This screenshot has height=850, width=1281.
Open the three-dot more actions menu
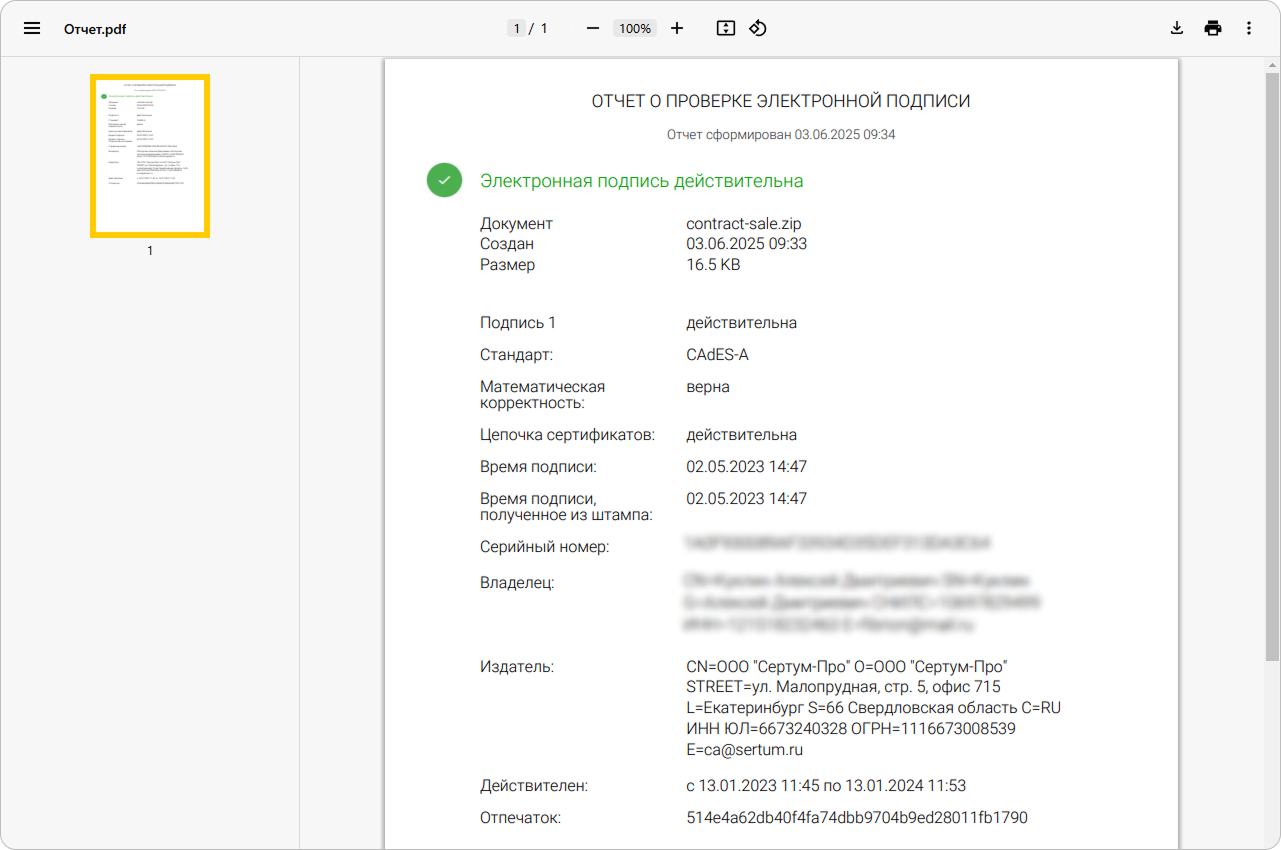[1249, 28]
